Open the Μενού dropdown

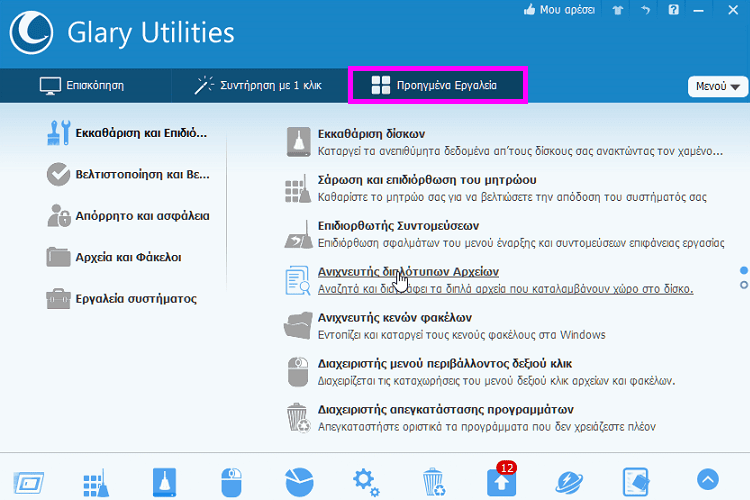[717, 87]
